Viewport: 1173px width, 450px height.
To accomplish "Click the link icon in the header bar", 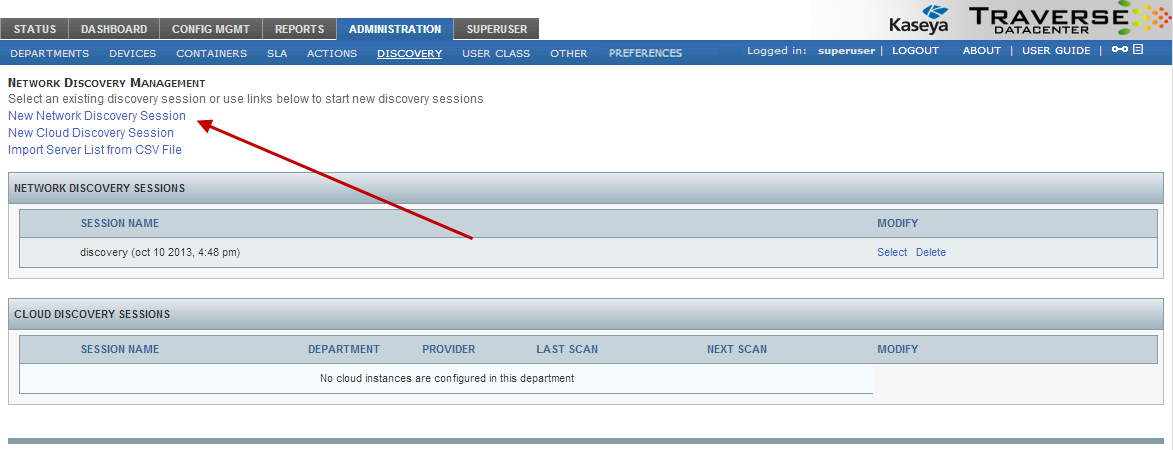I will point(1119,50).
